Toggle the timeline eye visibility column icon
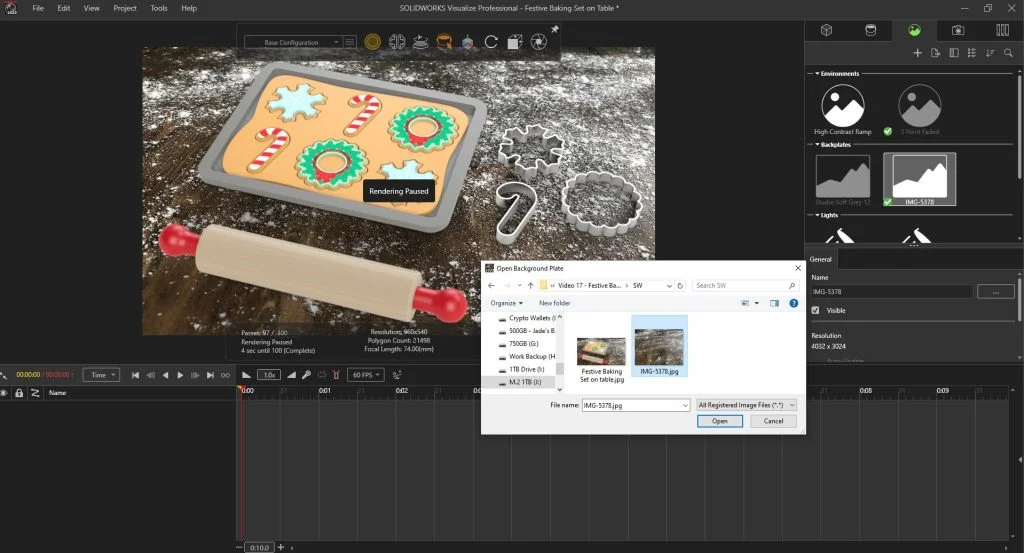 coord(4,393)
